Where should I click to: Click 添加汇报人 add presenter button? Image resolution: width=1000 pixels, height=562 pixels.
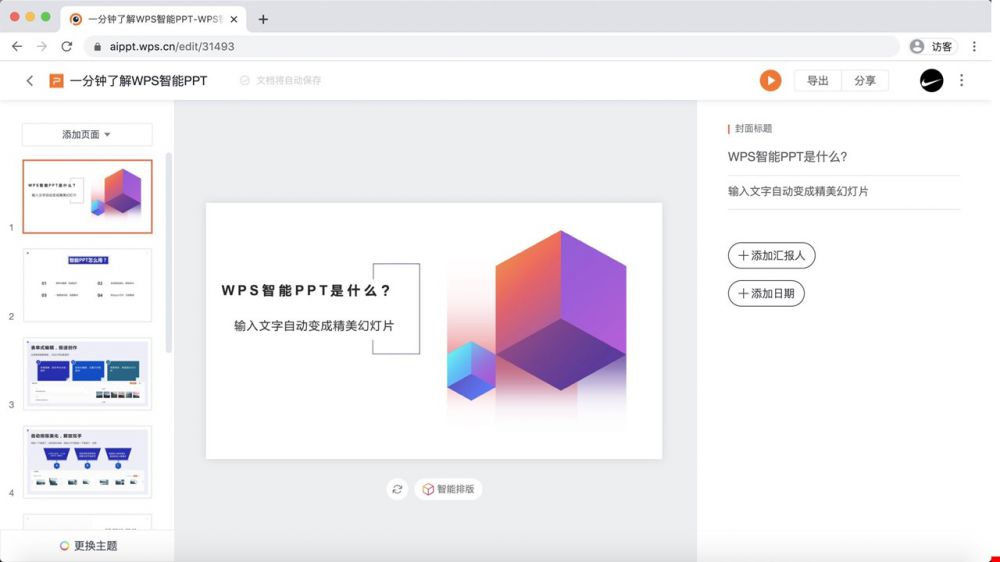(x=771, y=256)
